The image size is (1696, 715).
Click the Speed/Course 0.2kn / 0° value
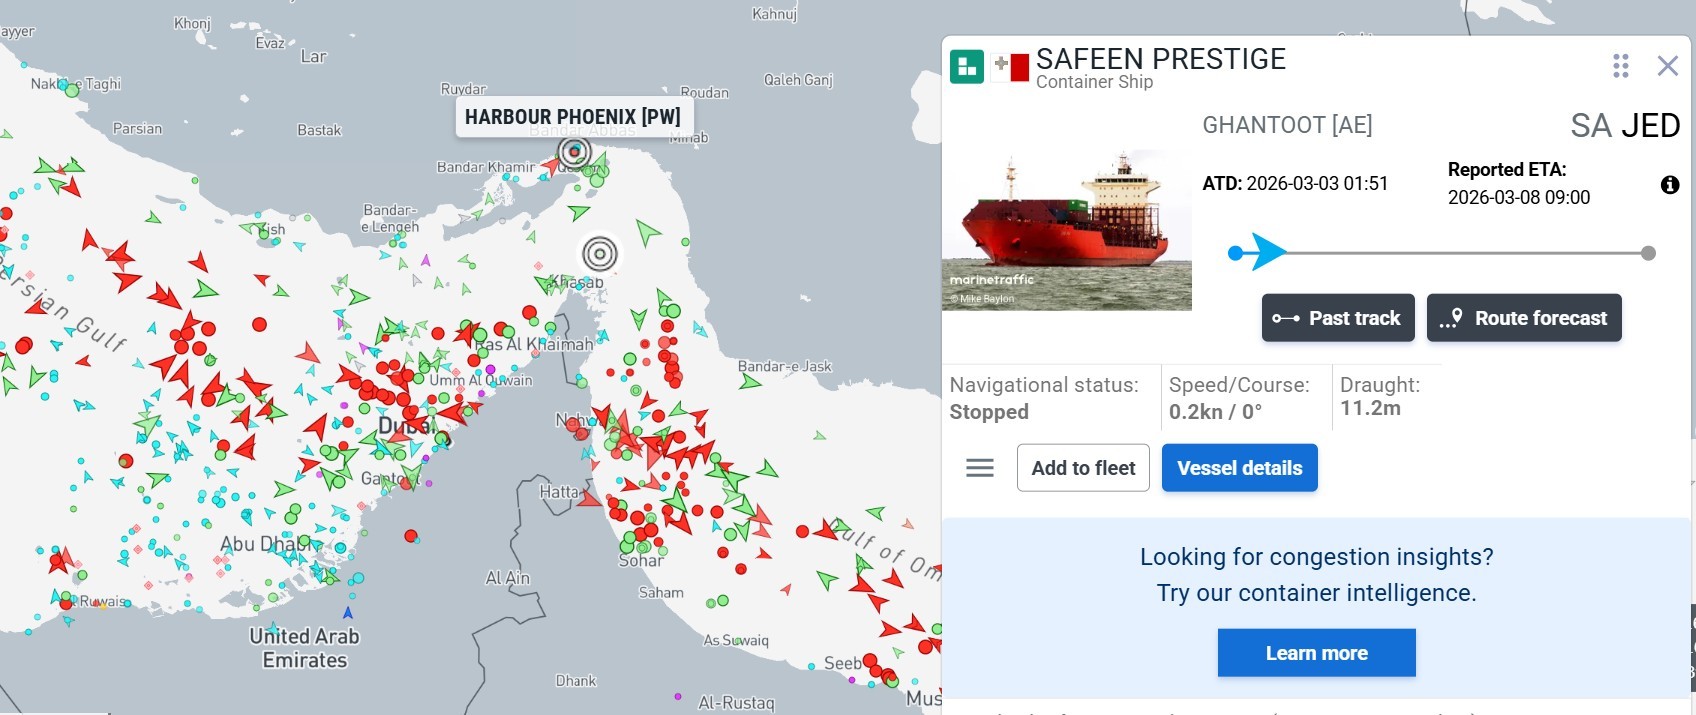[x=1215, y=412]
